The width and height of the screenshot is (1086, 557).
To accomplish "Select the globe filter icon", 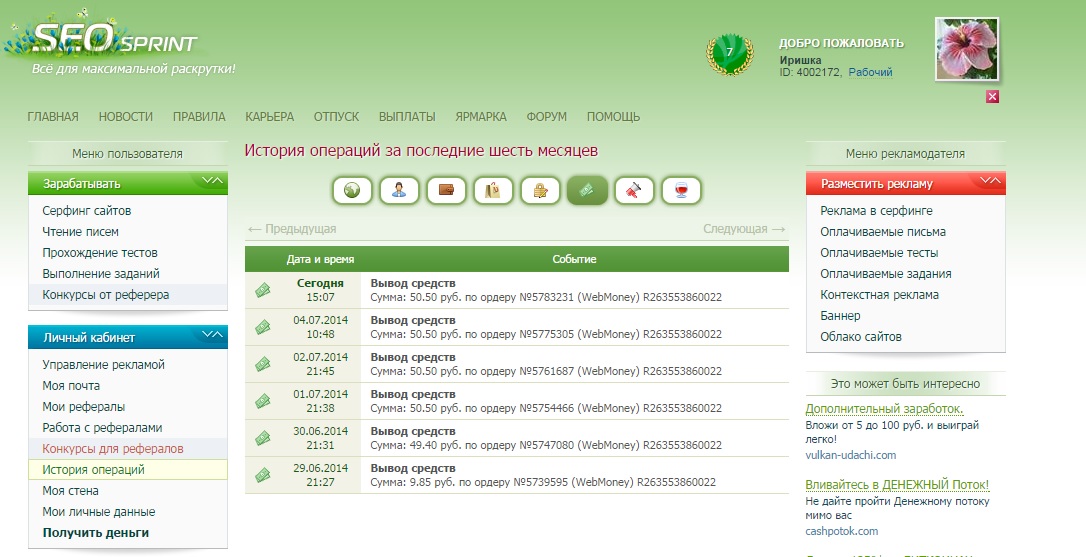I will [x=352, y=191].
